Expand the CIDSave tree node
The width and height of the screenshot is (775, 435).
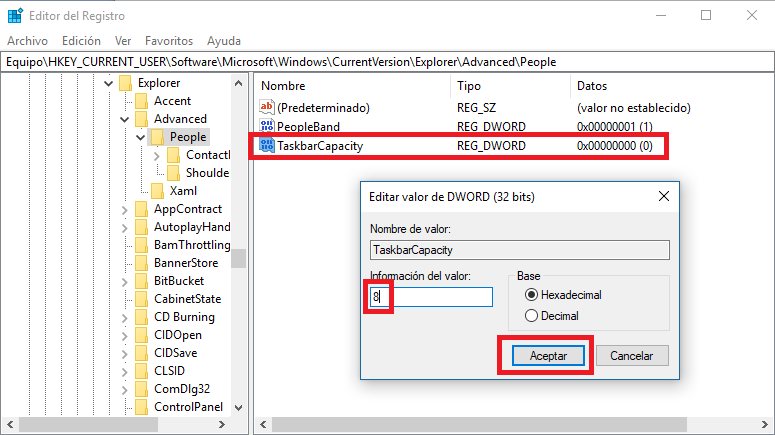click(x=125, y=353)
